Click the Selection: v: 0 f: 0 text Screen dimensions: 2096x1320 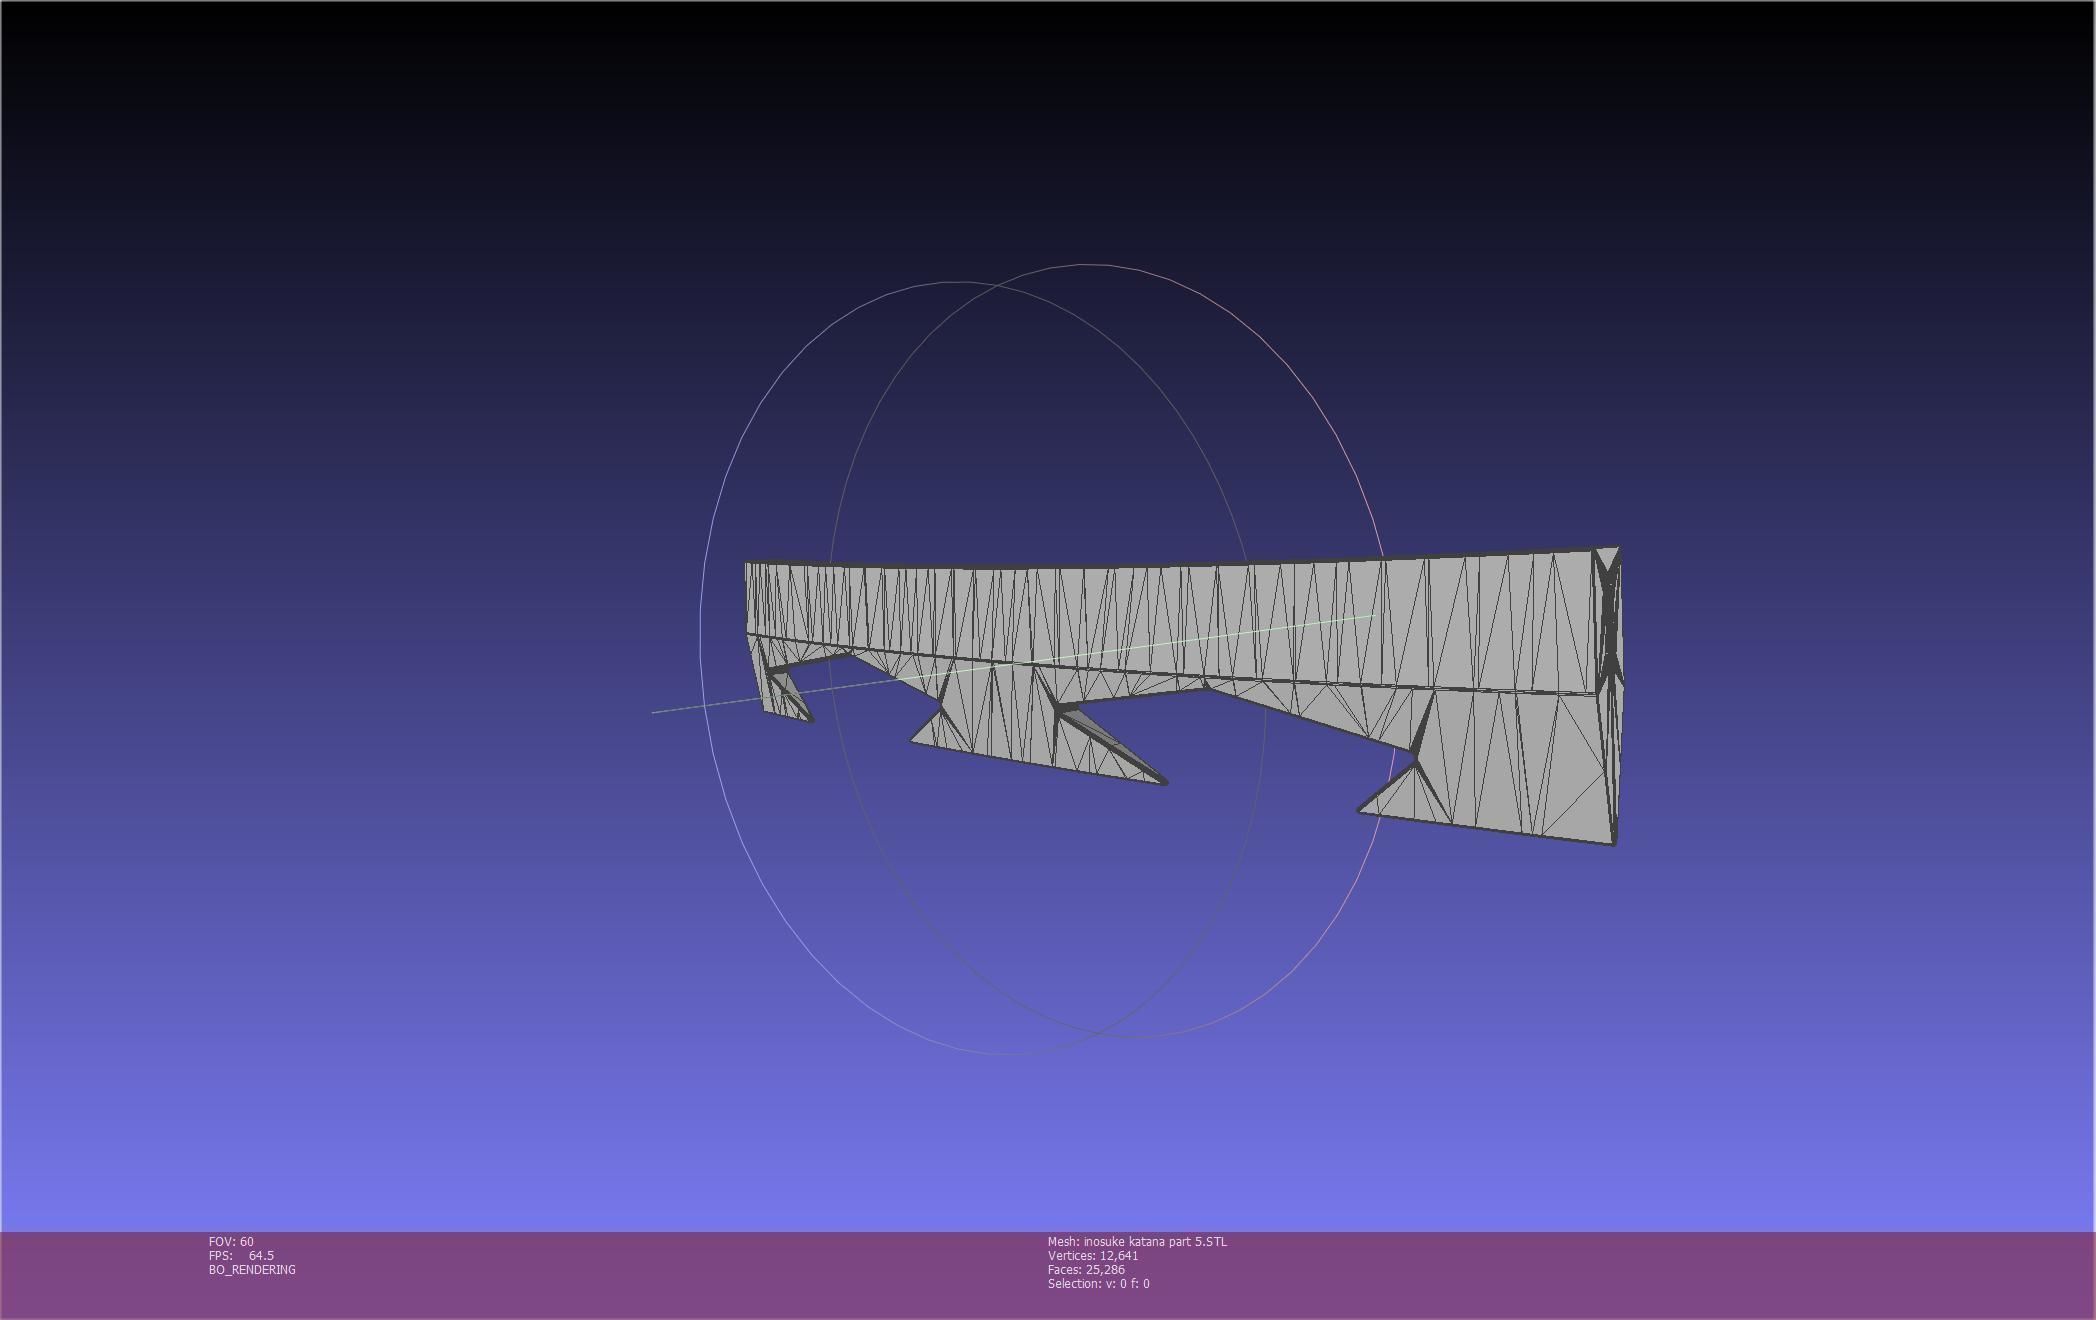[x=1098, y=1283]
